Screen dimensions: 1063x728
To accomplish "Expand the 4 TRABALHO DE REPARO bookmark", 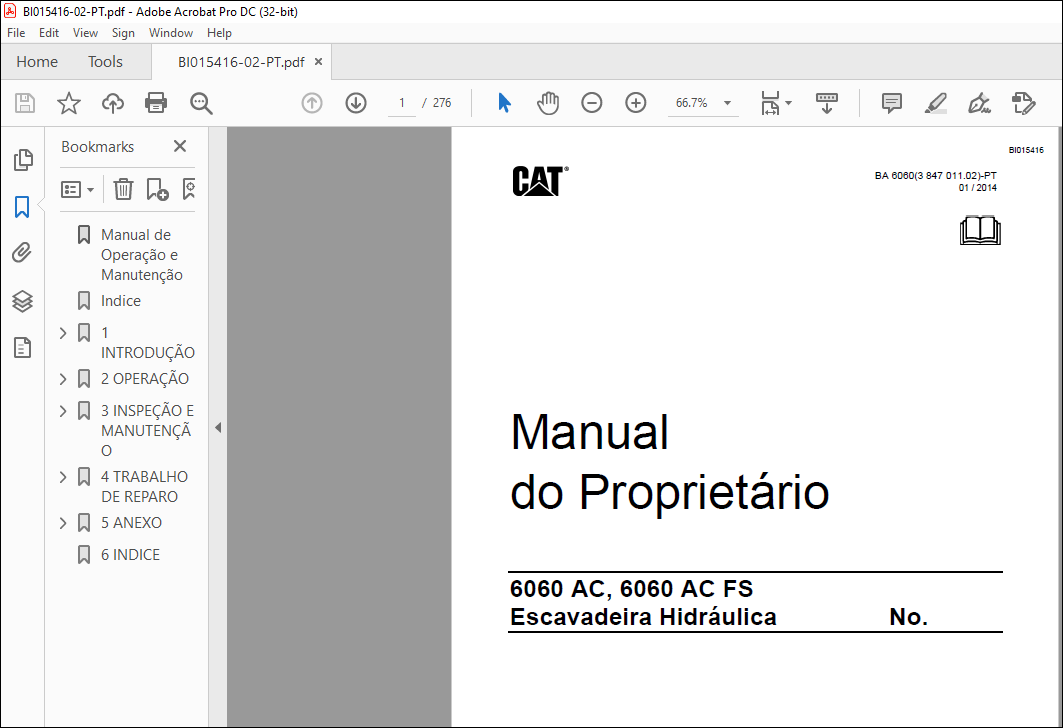I will (x=63, y=477).
